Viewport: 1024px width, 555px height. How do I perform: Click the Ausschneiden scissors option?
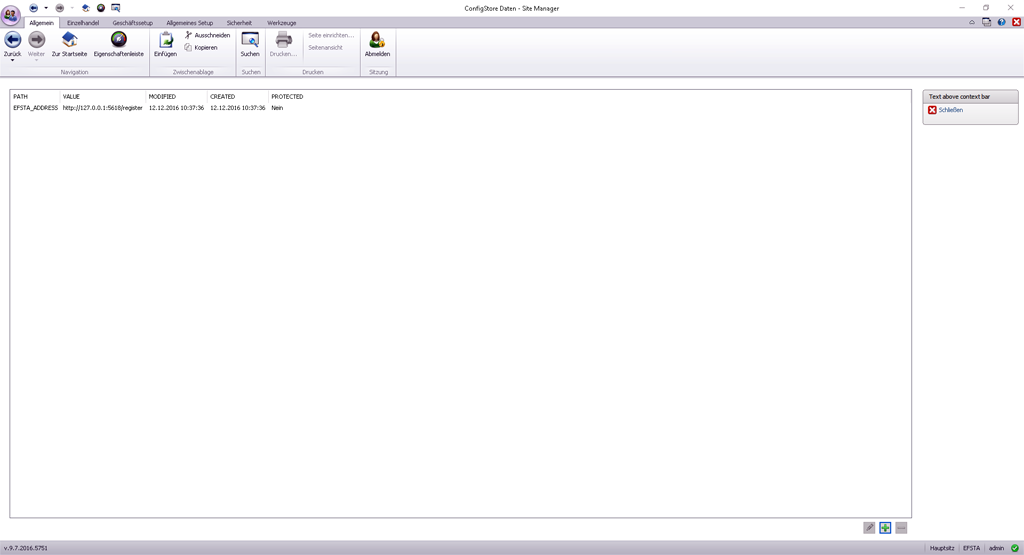(x=207, y=35)
